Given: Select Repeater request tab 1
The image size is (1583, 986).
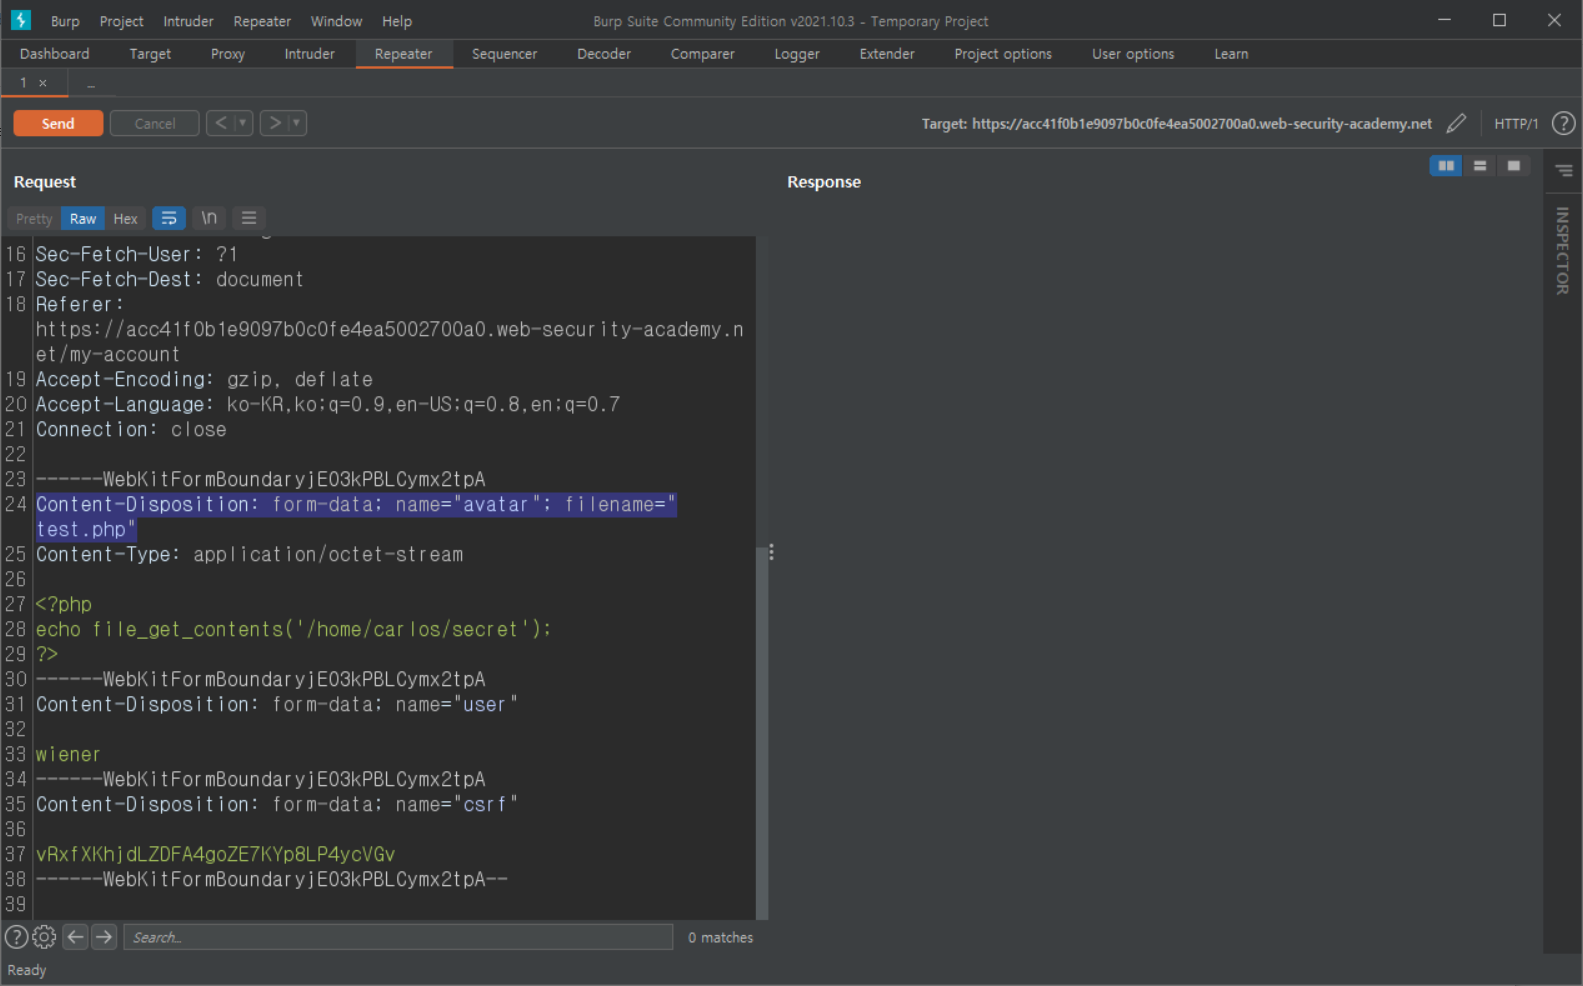Looking at the screenshot, I should (x=23, y=83).
